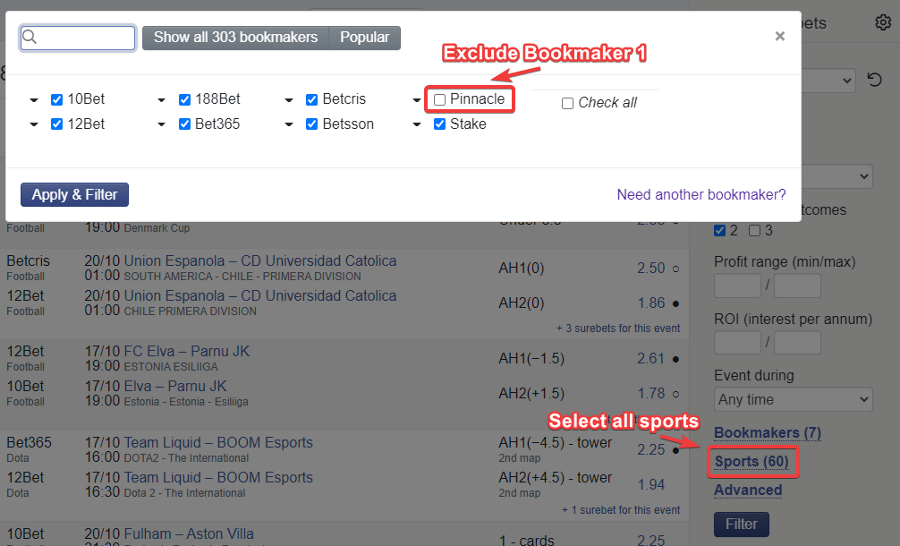Expand the arrow next to Pinnacle
Viewport: 900px width, 546px height.
[x=417, y=100]
